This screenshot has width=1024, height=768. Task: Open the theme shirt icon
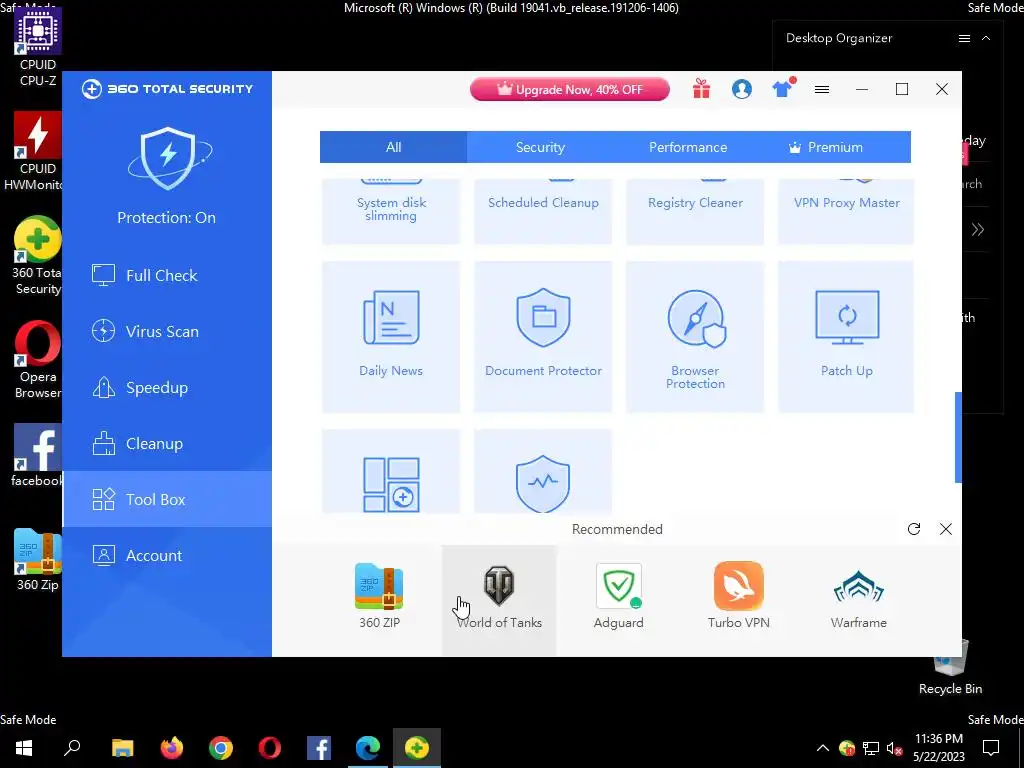782,88
